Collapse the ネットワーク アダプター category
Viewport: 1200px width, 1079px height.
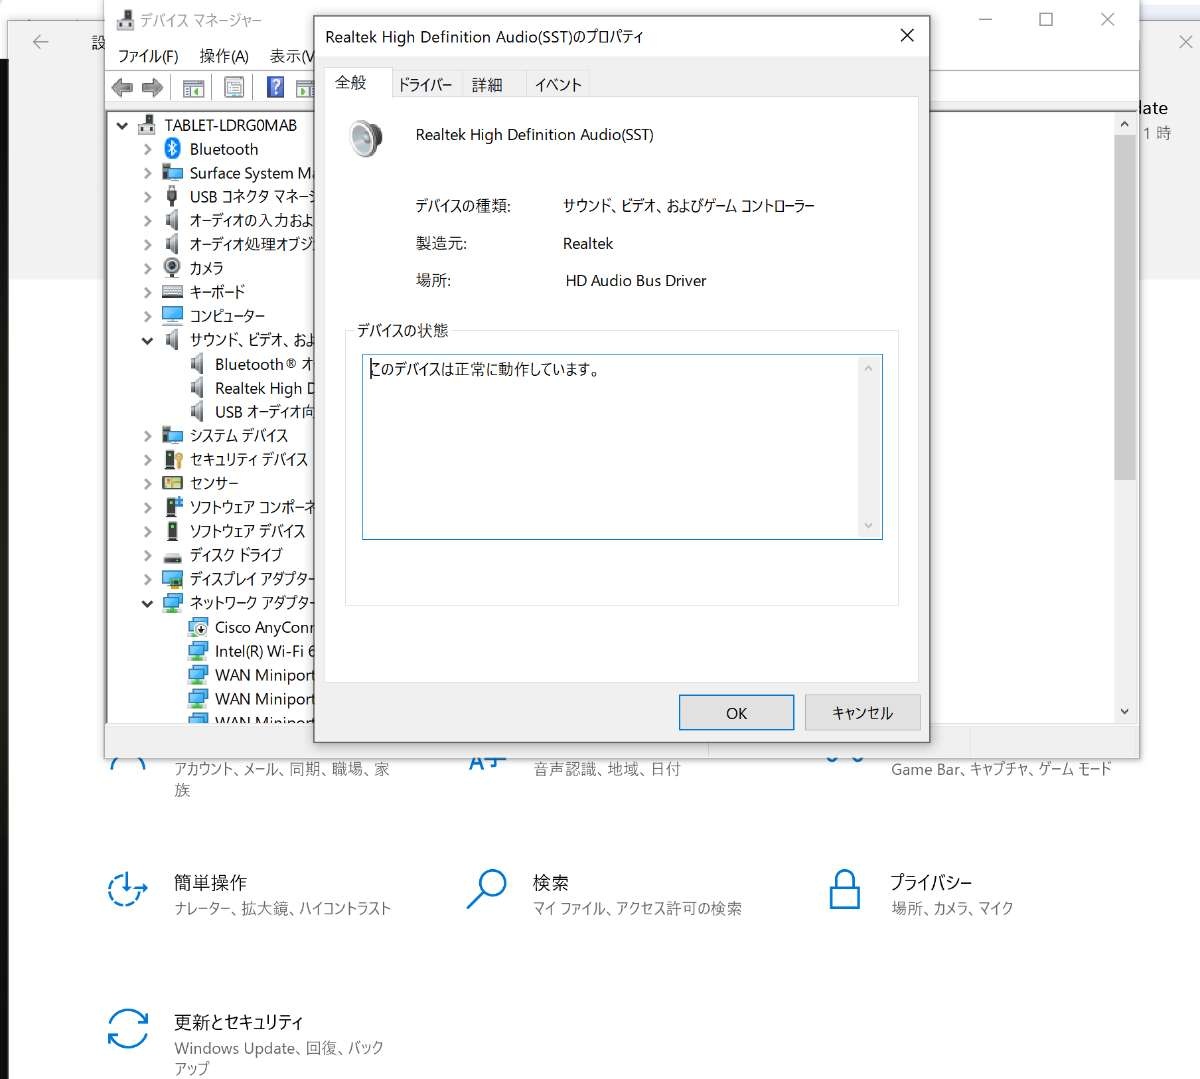click(148, 603)
